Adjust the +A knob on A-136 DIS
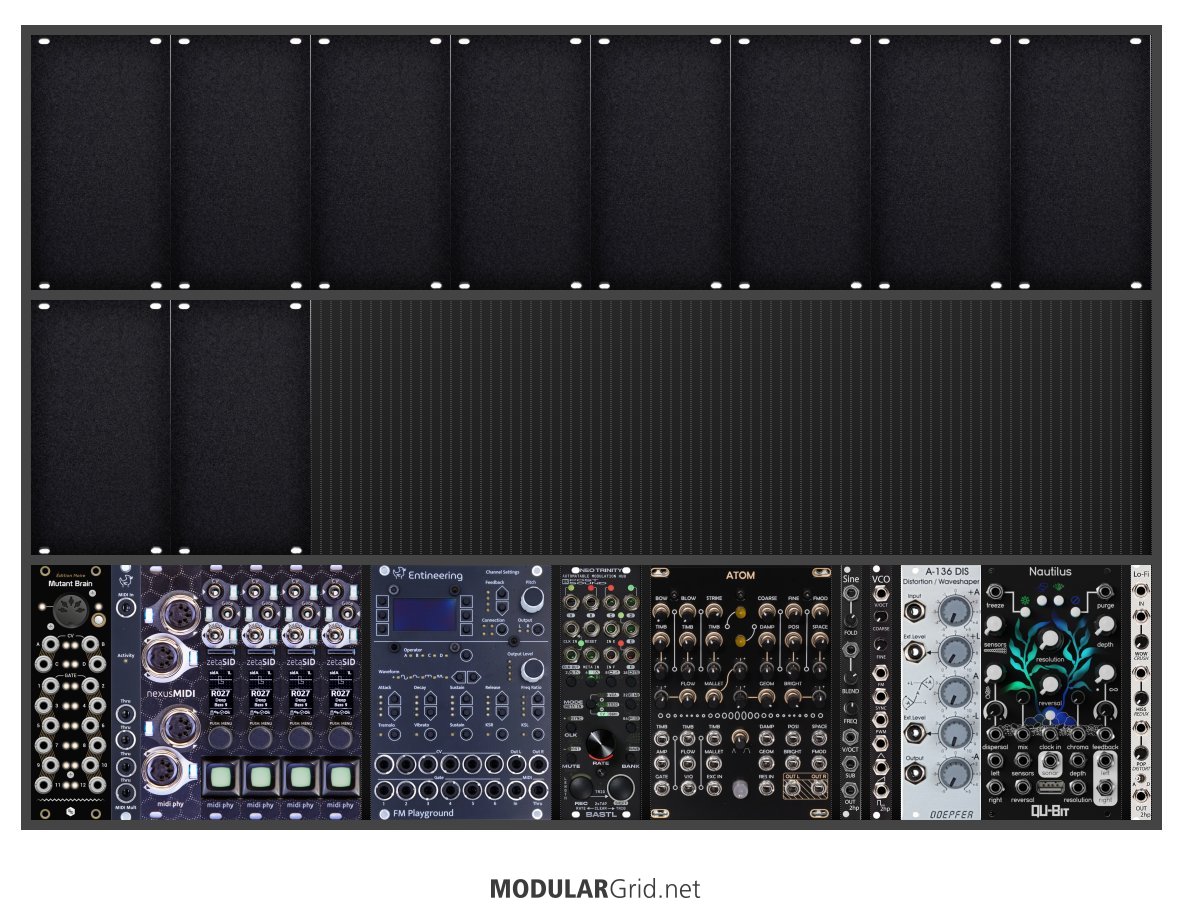 [956, 611]
